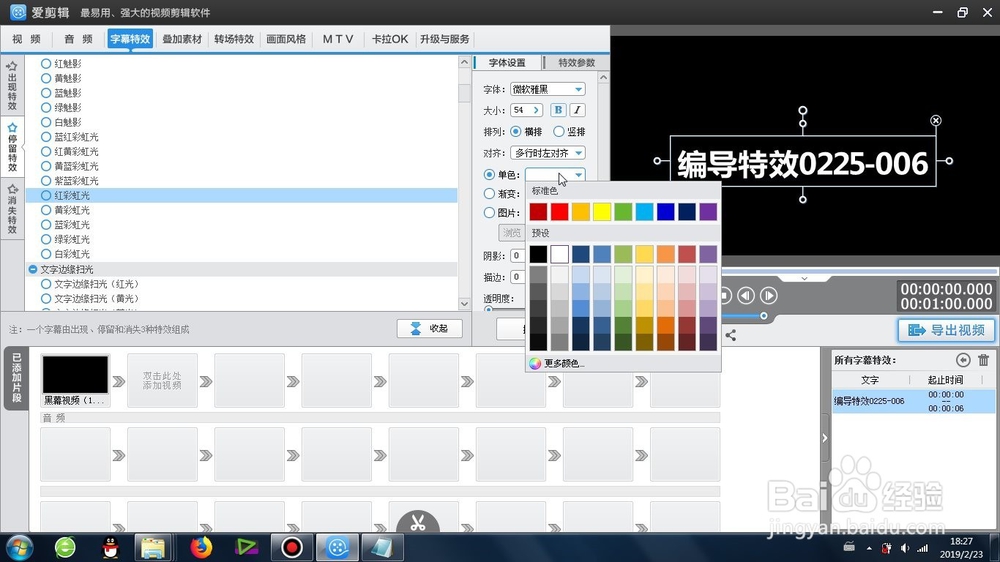Choose 横排 horizontal layout radio
The width and height of the screenshot is (1000, 562).
point(515,131)
